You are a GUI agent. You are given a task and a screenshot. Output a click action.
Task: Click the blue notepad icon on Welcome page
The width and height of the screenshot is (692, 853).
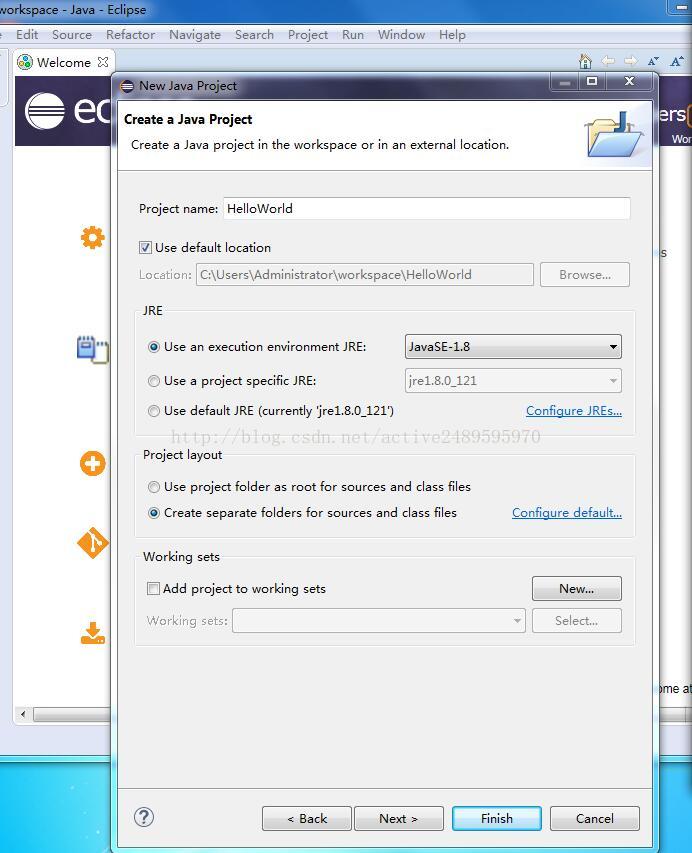pyautogui.click(x=92, y=349)
